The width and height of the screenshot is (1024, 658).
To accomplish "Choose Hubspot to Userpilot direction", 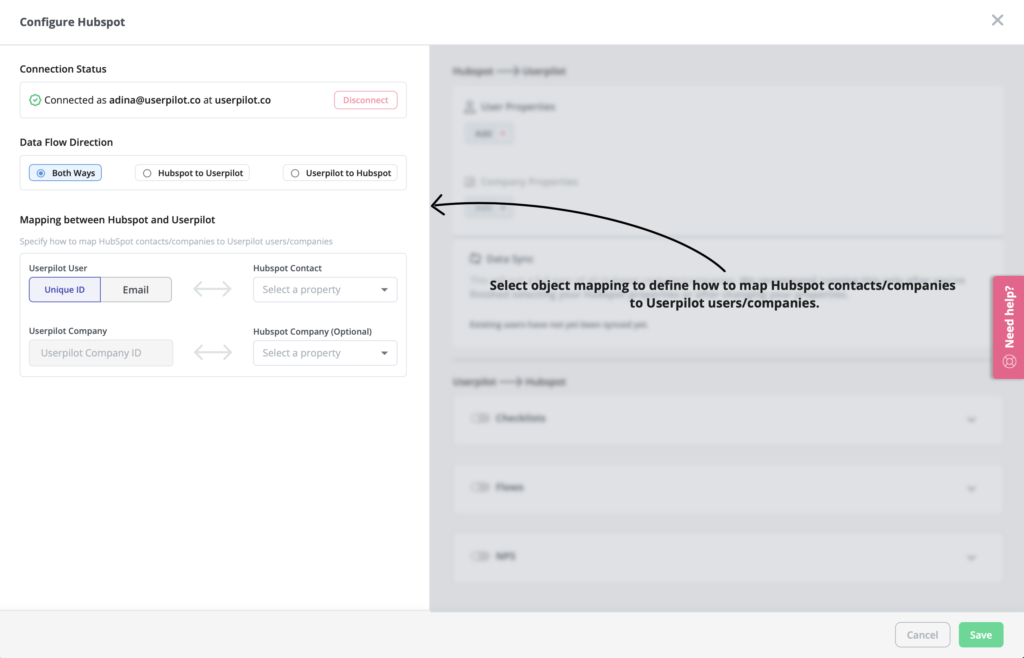I will coord(192,173).
